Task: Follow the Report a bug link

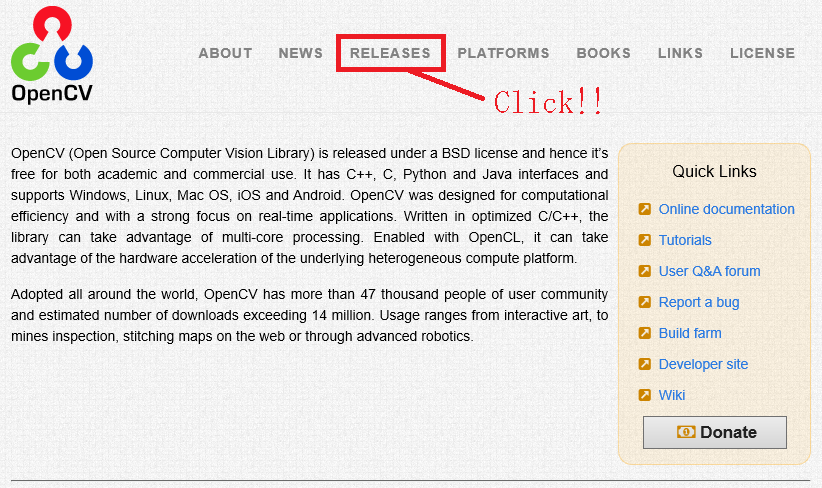Action: [699, 302]
